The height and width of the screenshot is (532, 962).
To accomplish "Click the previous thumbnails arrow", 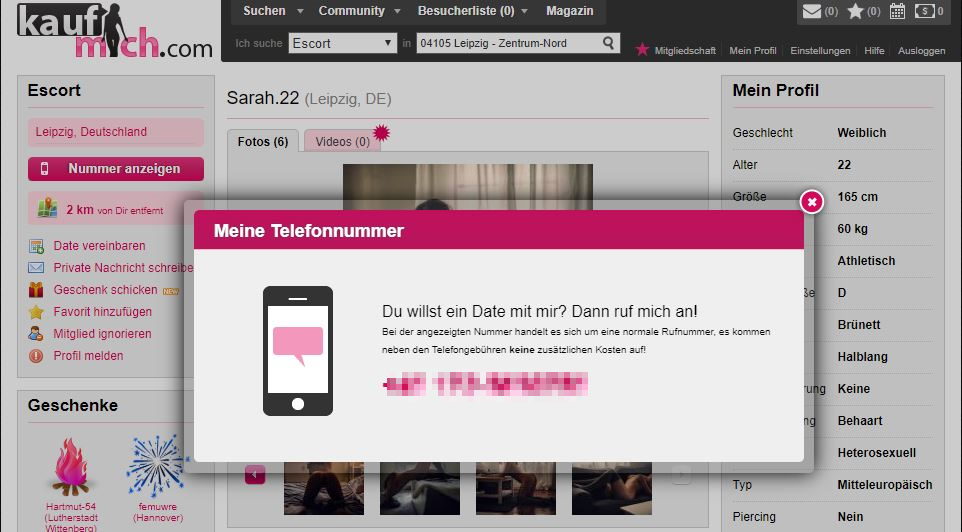I will click(x=255, y=474).
